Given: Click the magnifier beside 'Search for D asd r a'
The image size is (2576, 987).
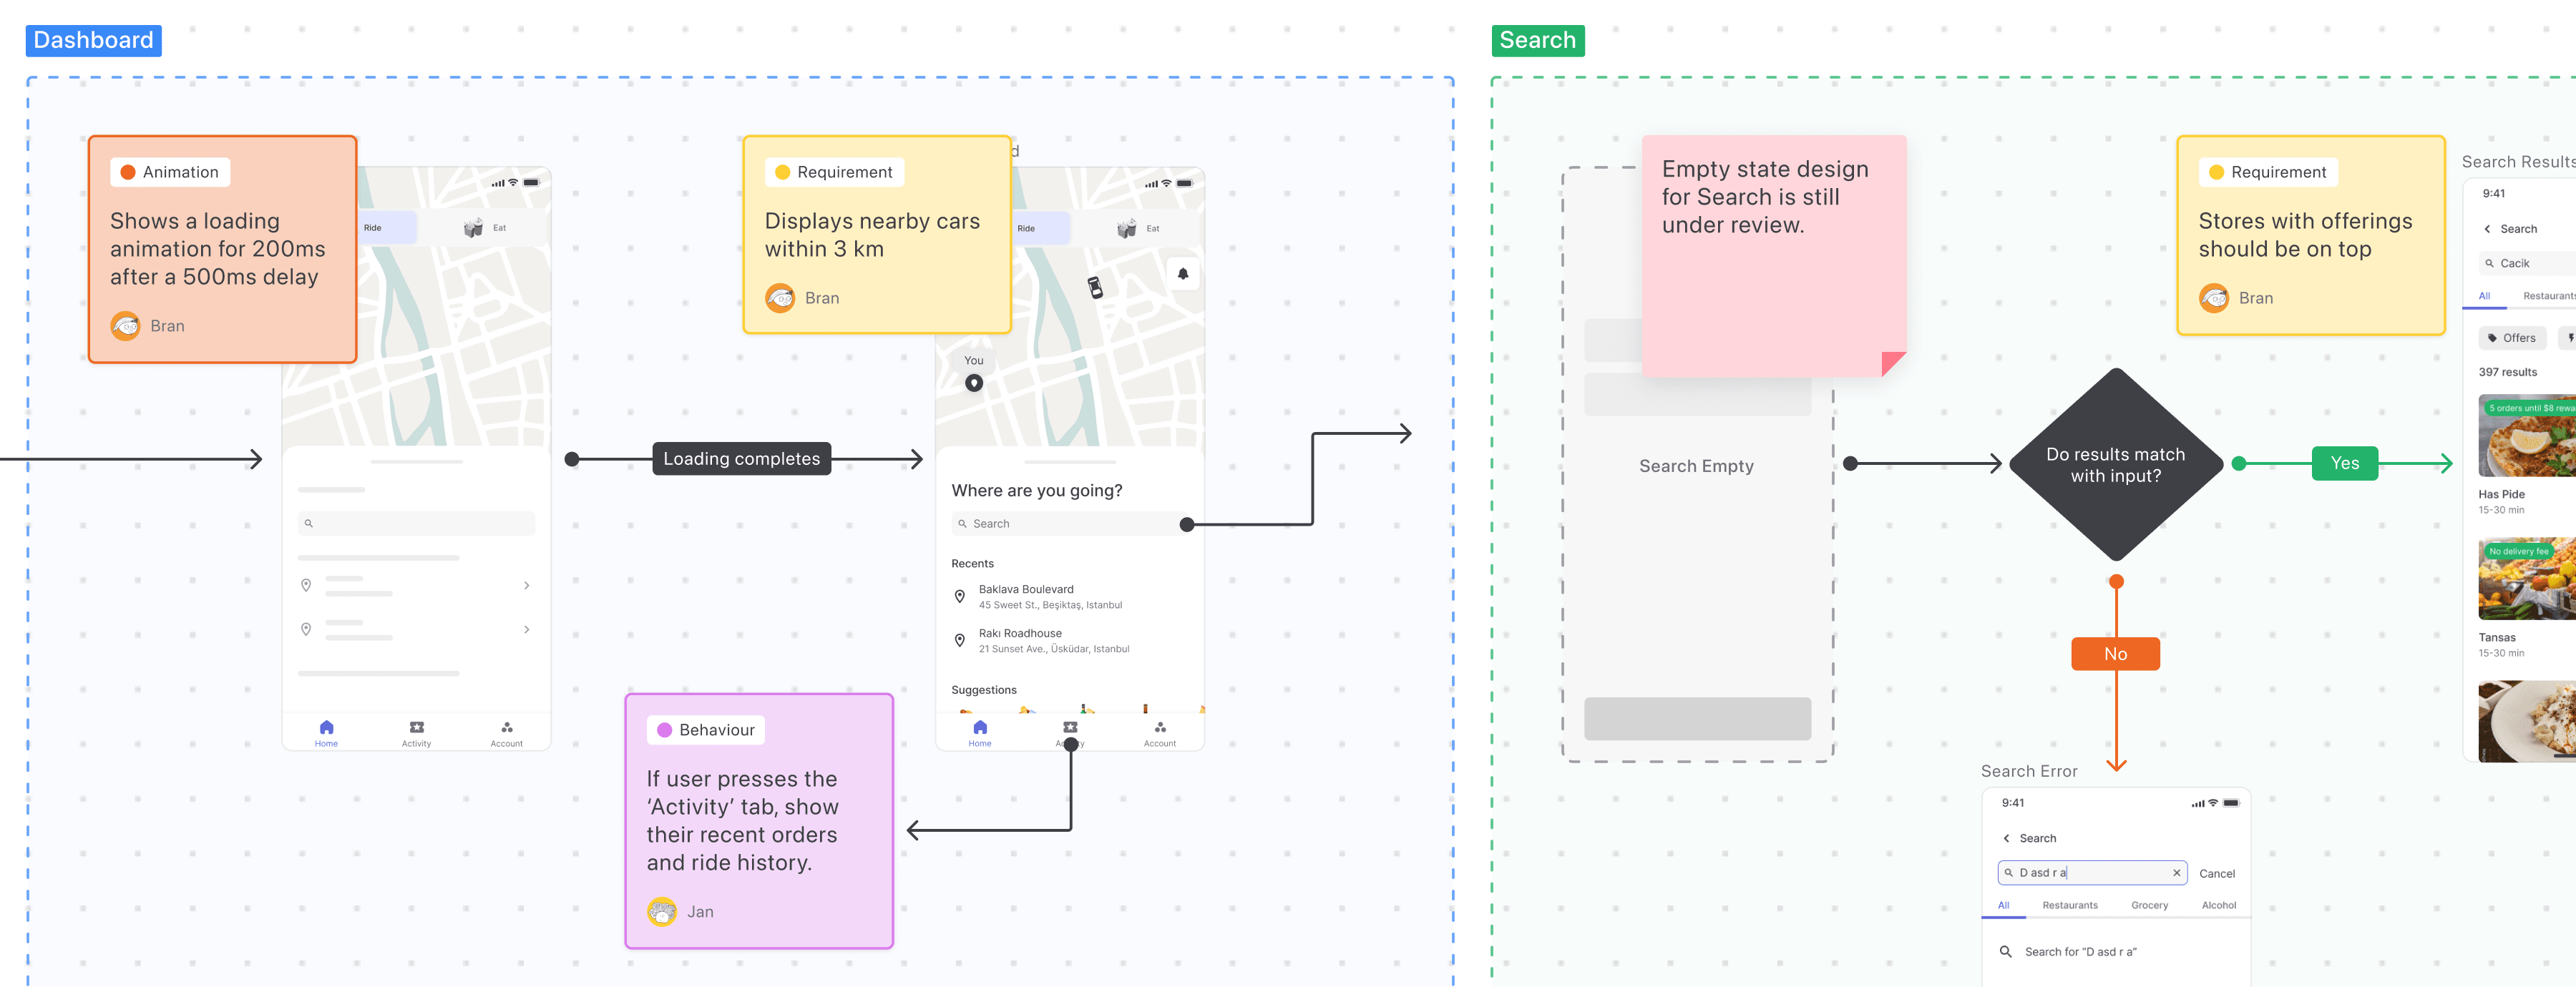Looking at the screenshot, I should point(2005,952).
